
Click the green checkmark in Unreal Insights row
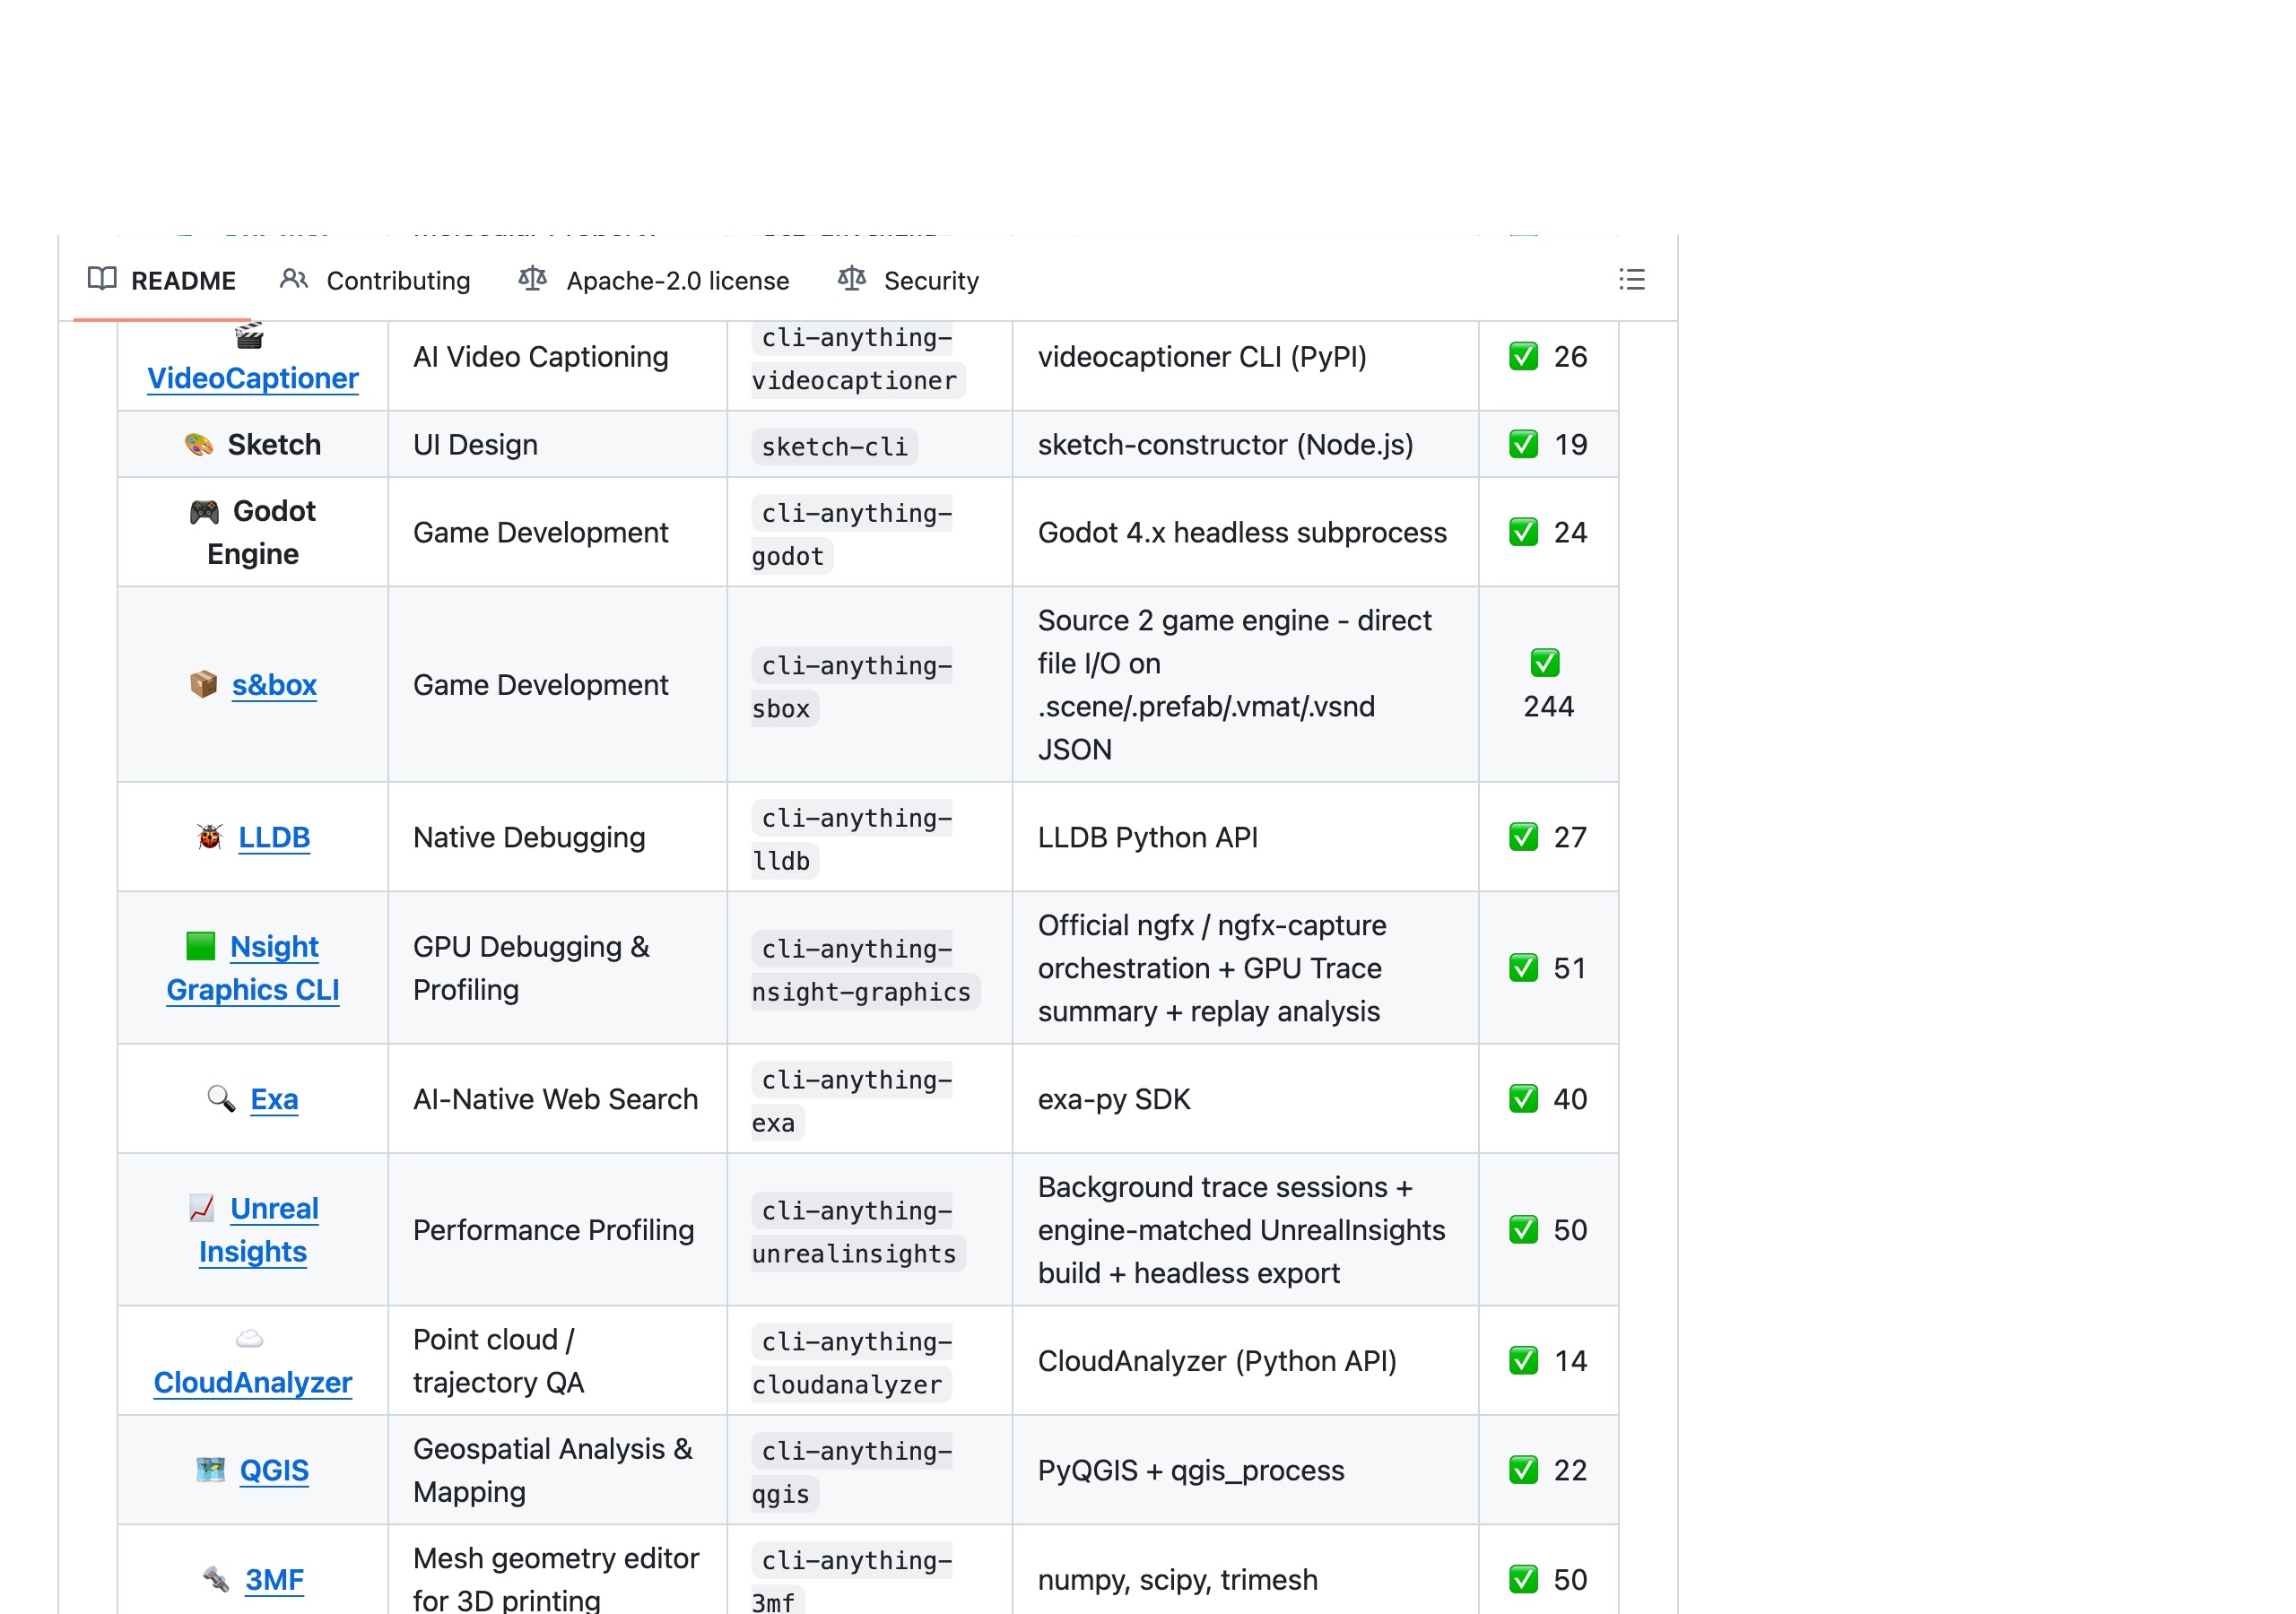coord(1523,1230)
